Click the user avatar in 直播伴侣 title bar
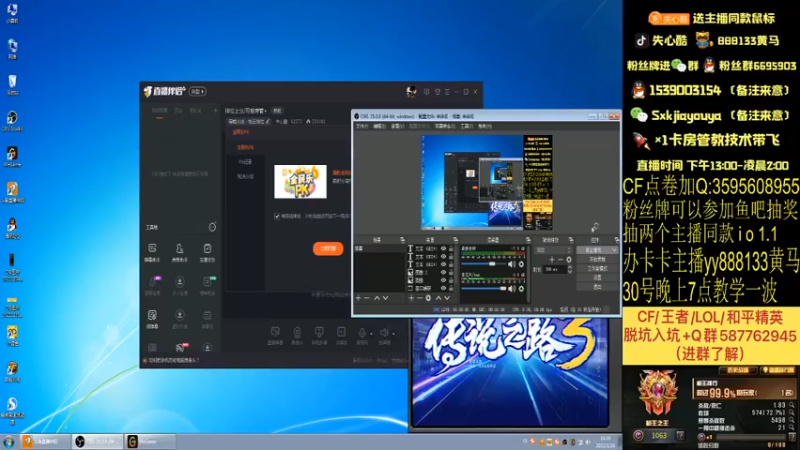Viewport: 800px width, 450px height. [x=411, y=92]
